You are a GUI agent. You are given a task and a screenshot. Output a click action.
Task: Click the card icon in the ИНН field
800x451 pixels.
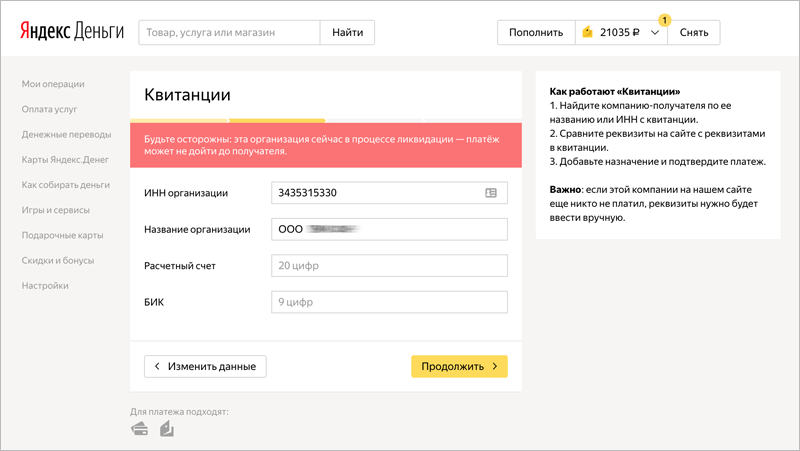491,193
